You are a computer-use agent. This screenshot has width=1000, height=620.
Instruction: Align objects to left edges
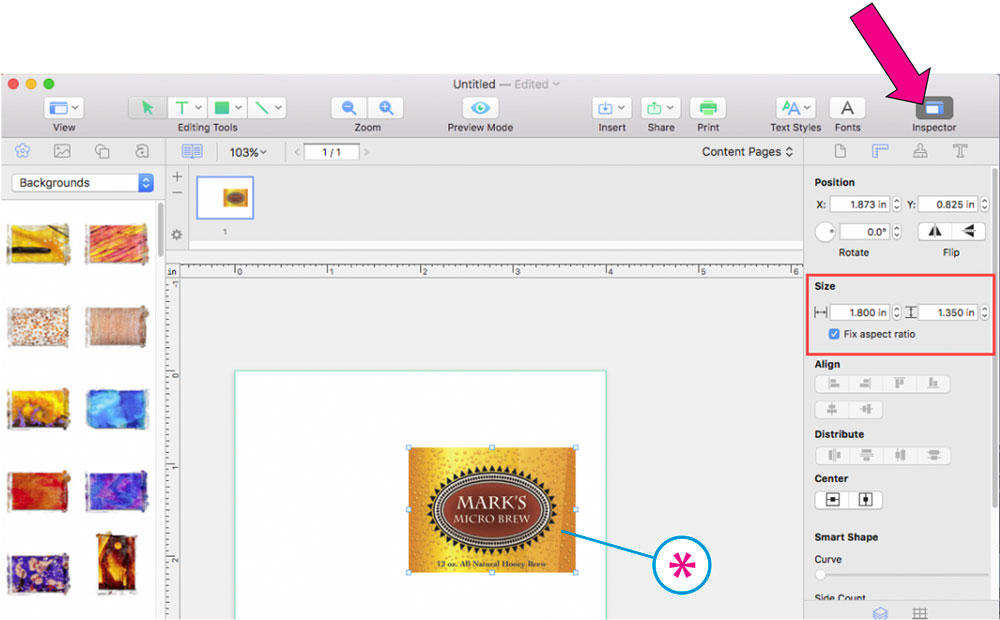pyautogui.click(x=832, y=383)
